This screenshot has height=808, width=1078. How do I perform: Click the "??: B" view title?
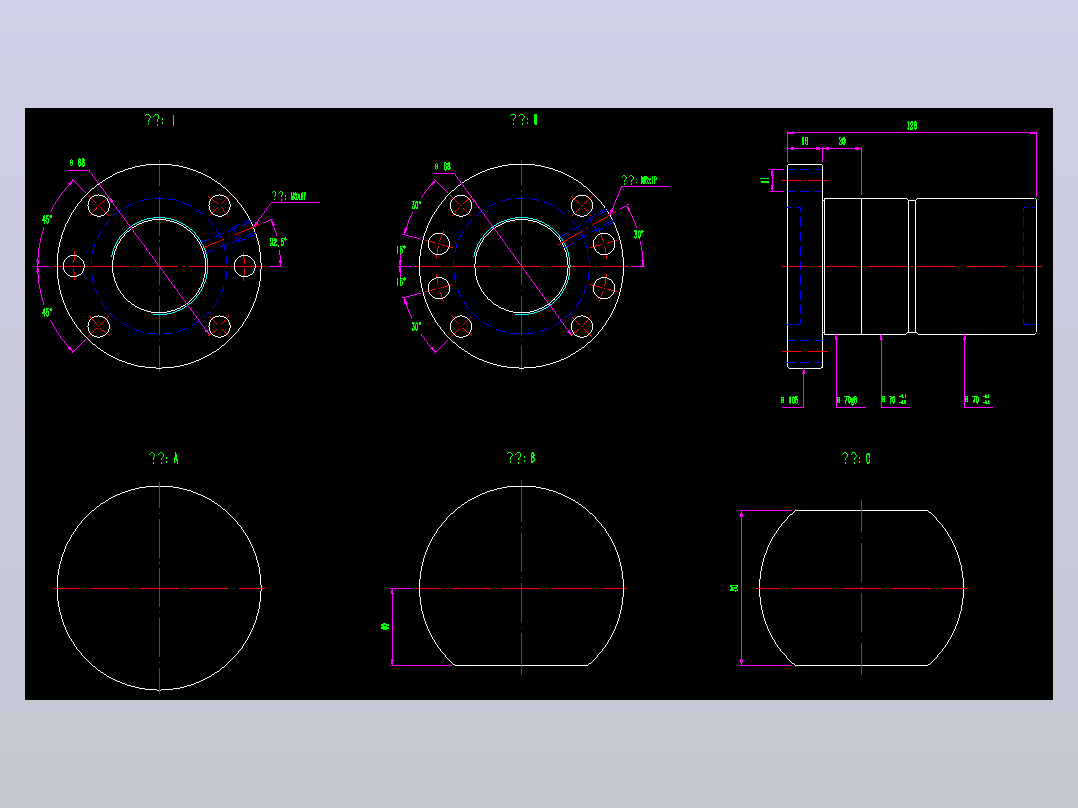coord(521,458)
